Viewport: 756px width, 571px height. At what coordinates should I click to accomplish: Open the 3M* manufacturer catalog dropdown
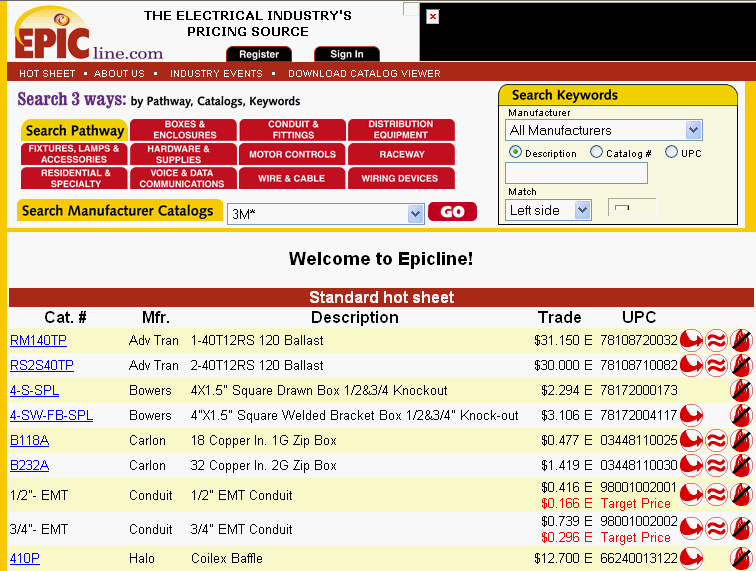(325, 214)
